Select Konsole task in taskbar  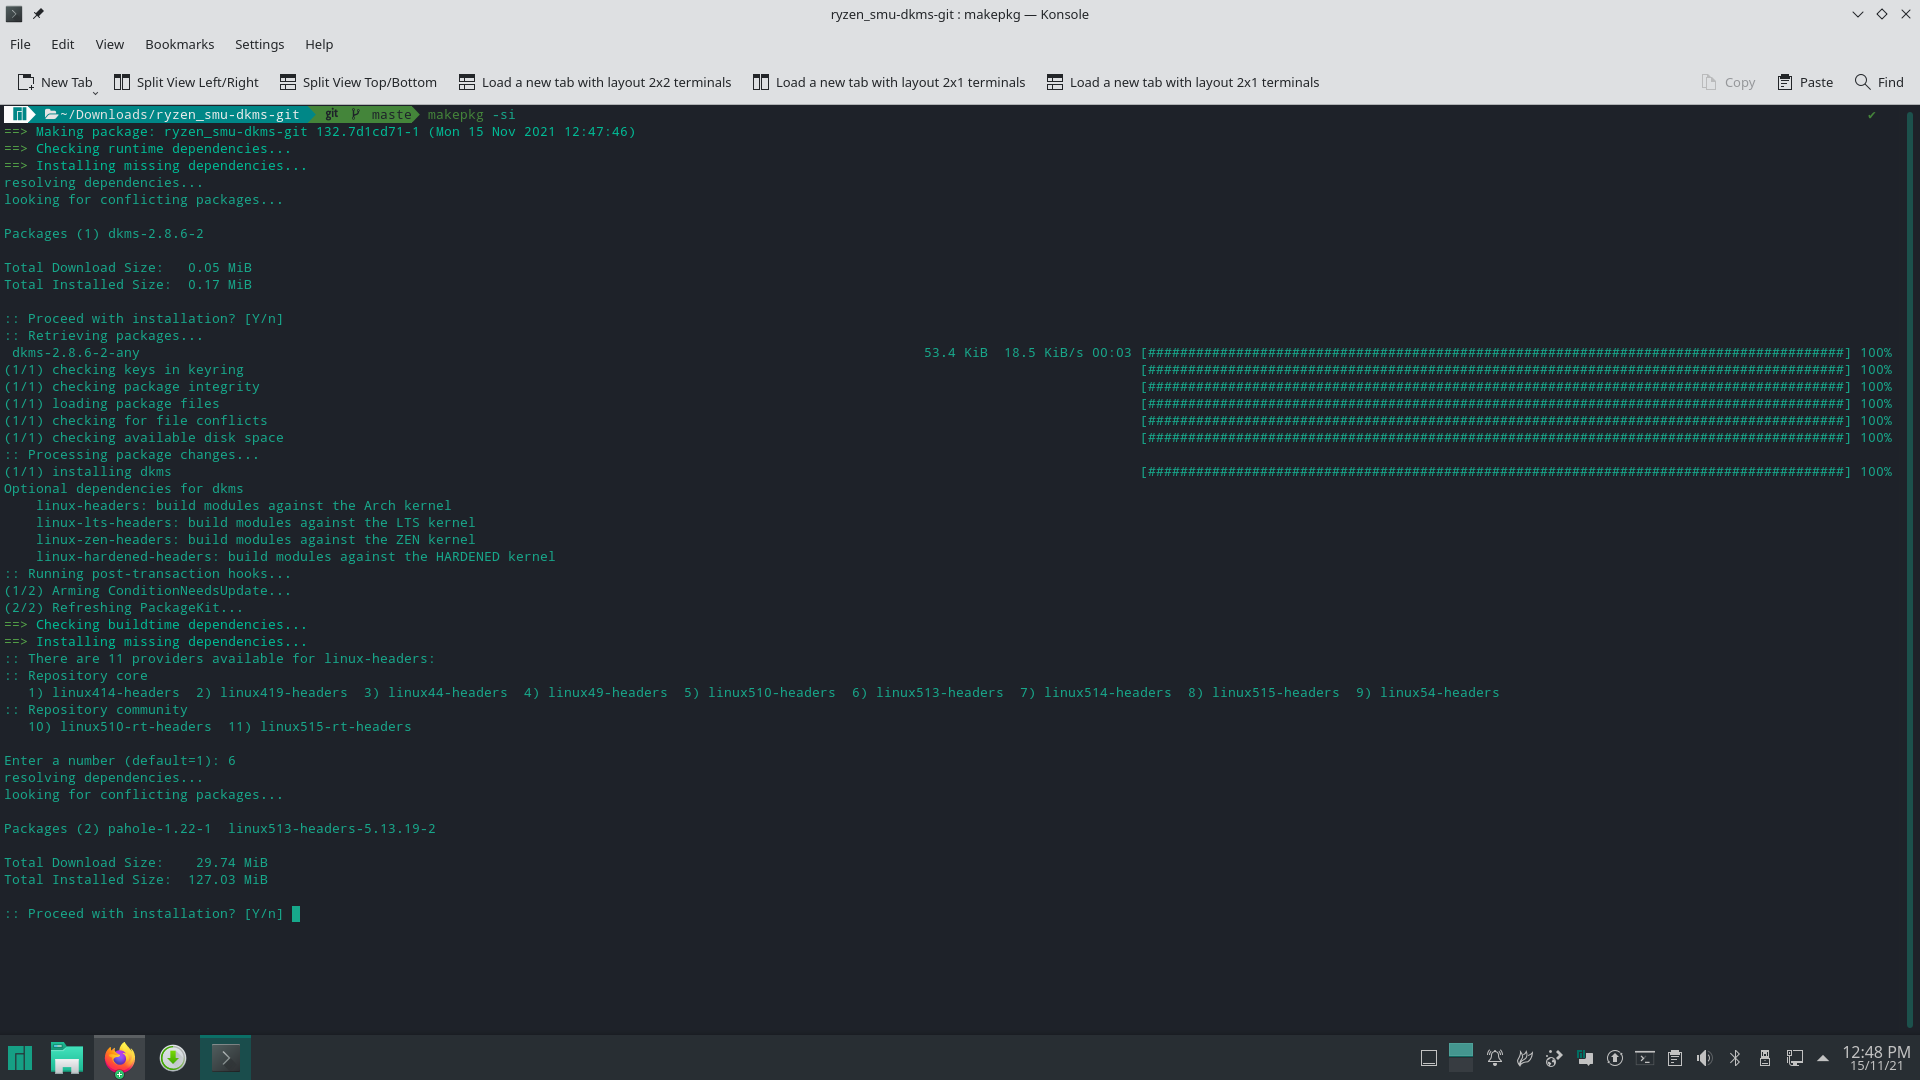pos(225,1057)
